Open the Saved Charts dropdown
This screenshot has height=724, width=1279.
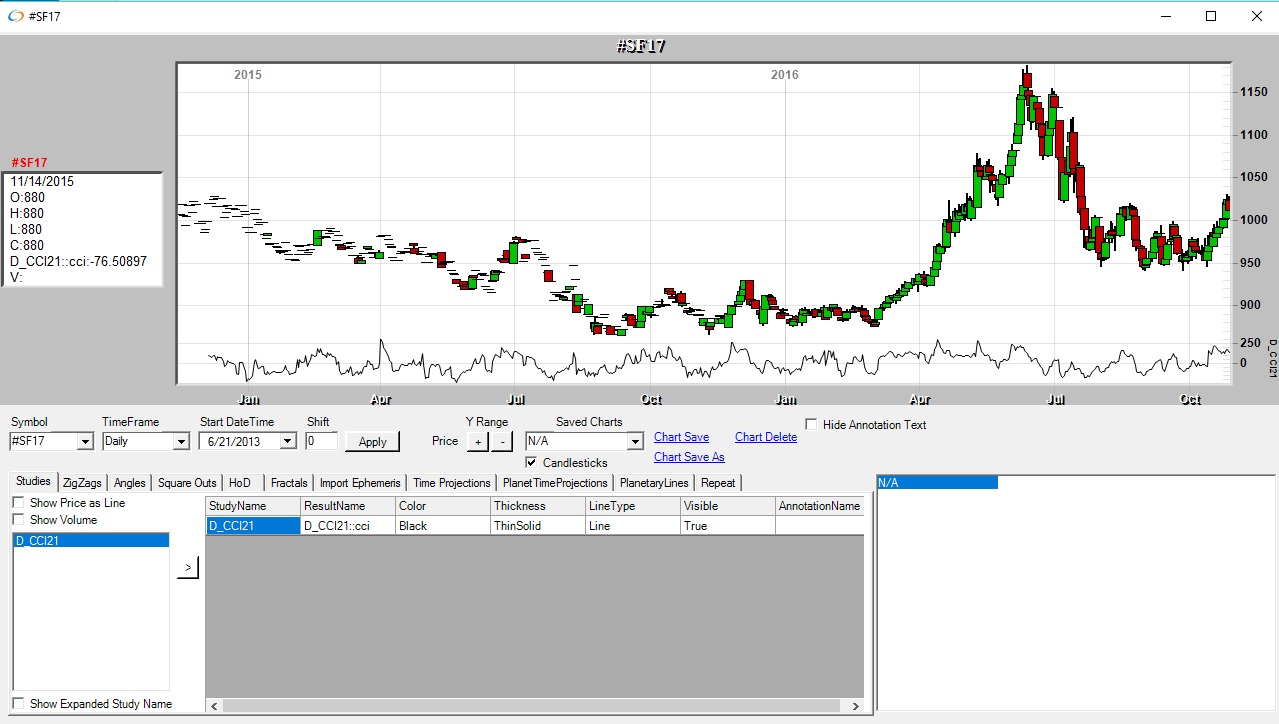634,441
